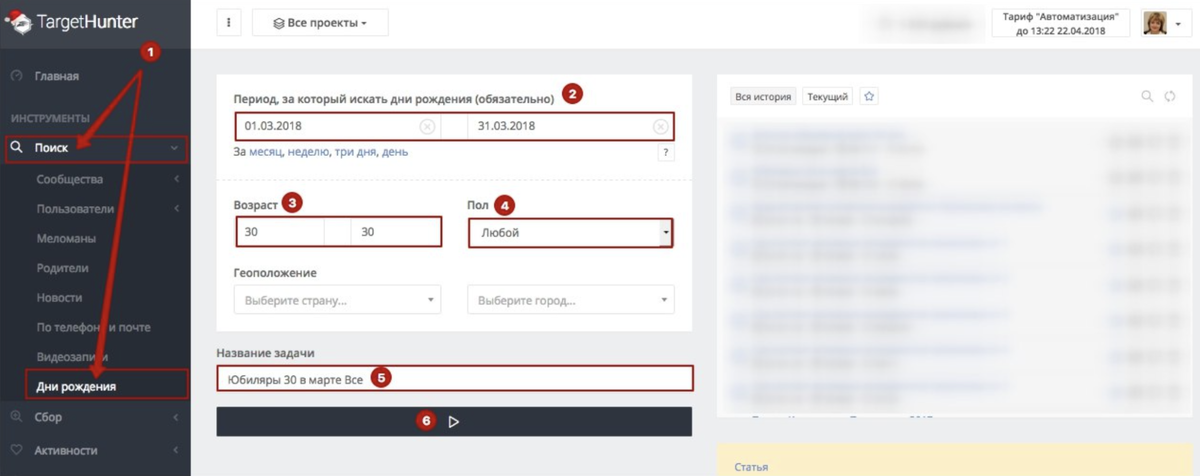This screenshot has height=476, width=1200.
Task: Open По телефону и почте search
Action: coord(93,327)
